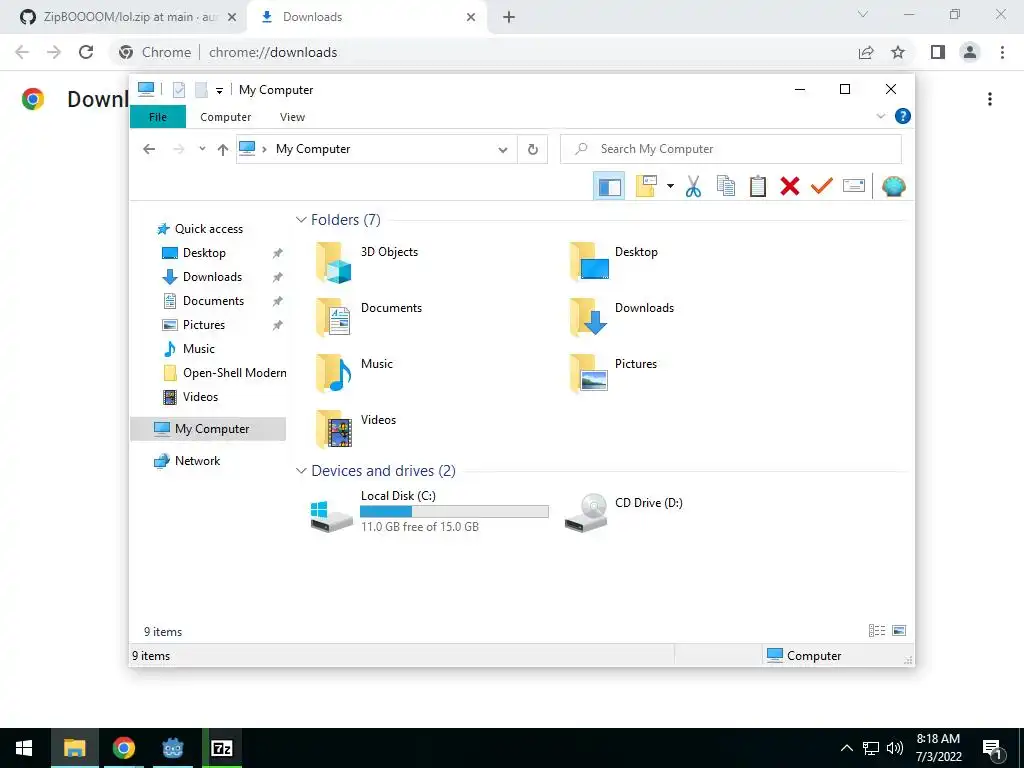Expand the ribbon with the chevron
Screen dimensions: 1024x768
pyautogui.click(x=880, y=116)
